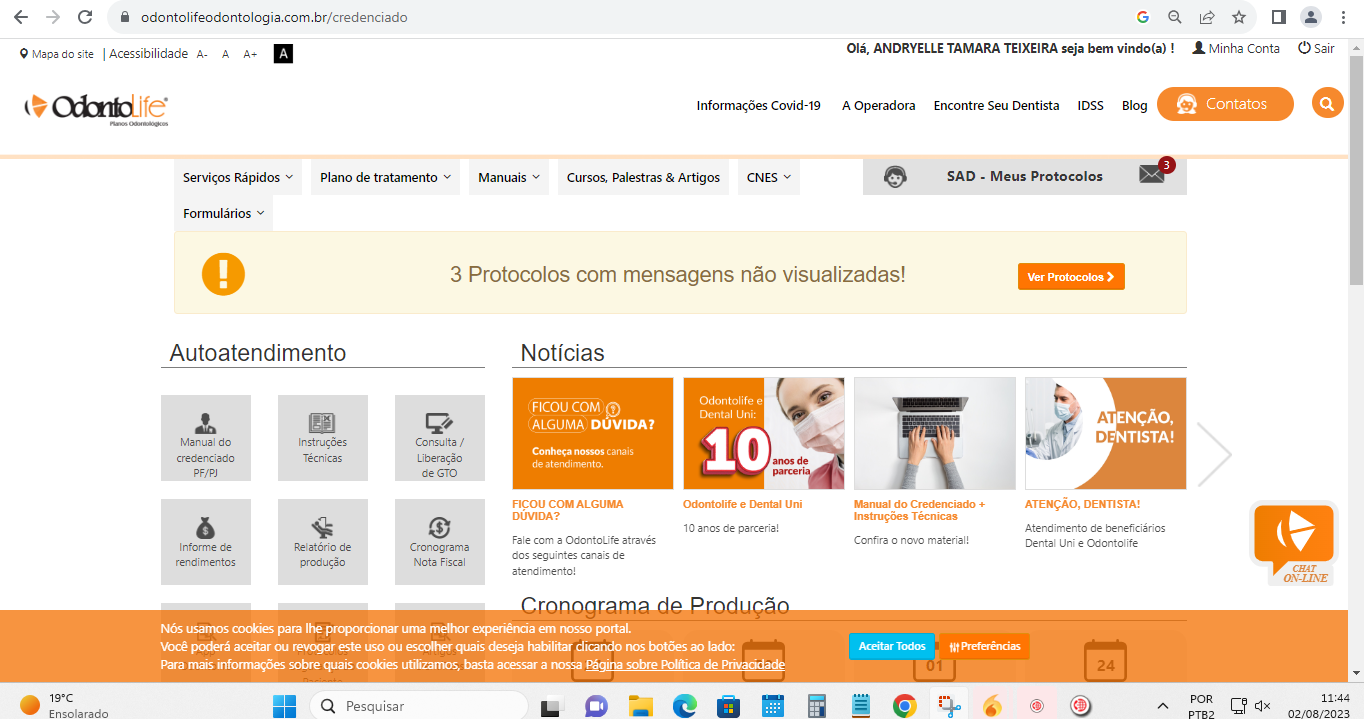This screenshot has width=1364, height=719.
Task: Click the SAD - Meus Protocolos banner
Action: click(1025, 177)
